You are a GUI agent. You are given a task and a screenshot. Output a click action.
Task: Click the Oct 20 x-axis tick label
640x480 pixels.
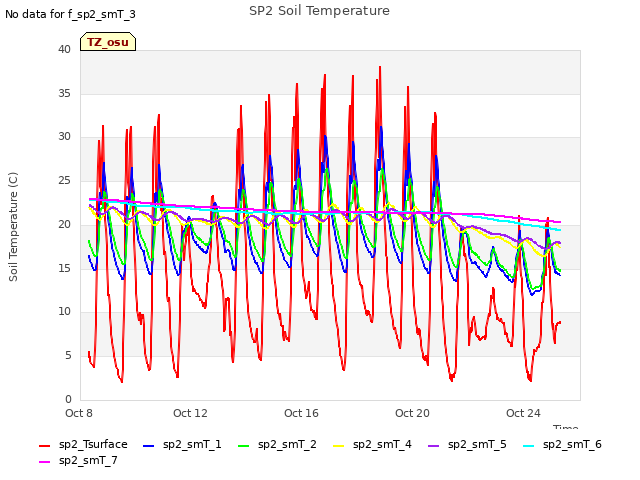(x=412, y=413)
